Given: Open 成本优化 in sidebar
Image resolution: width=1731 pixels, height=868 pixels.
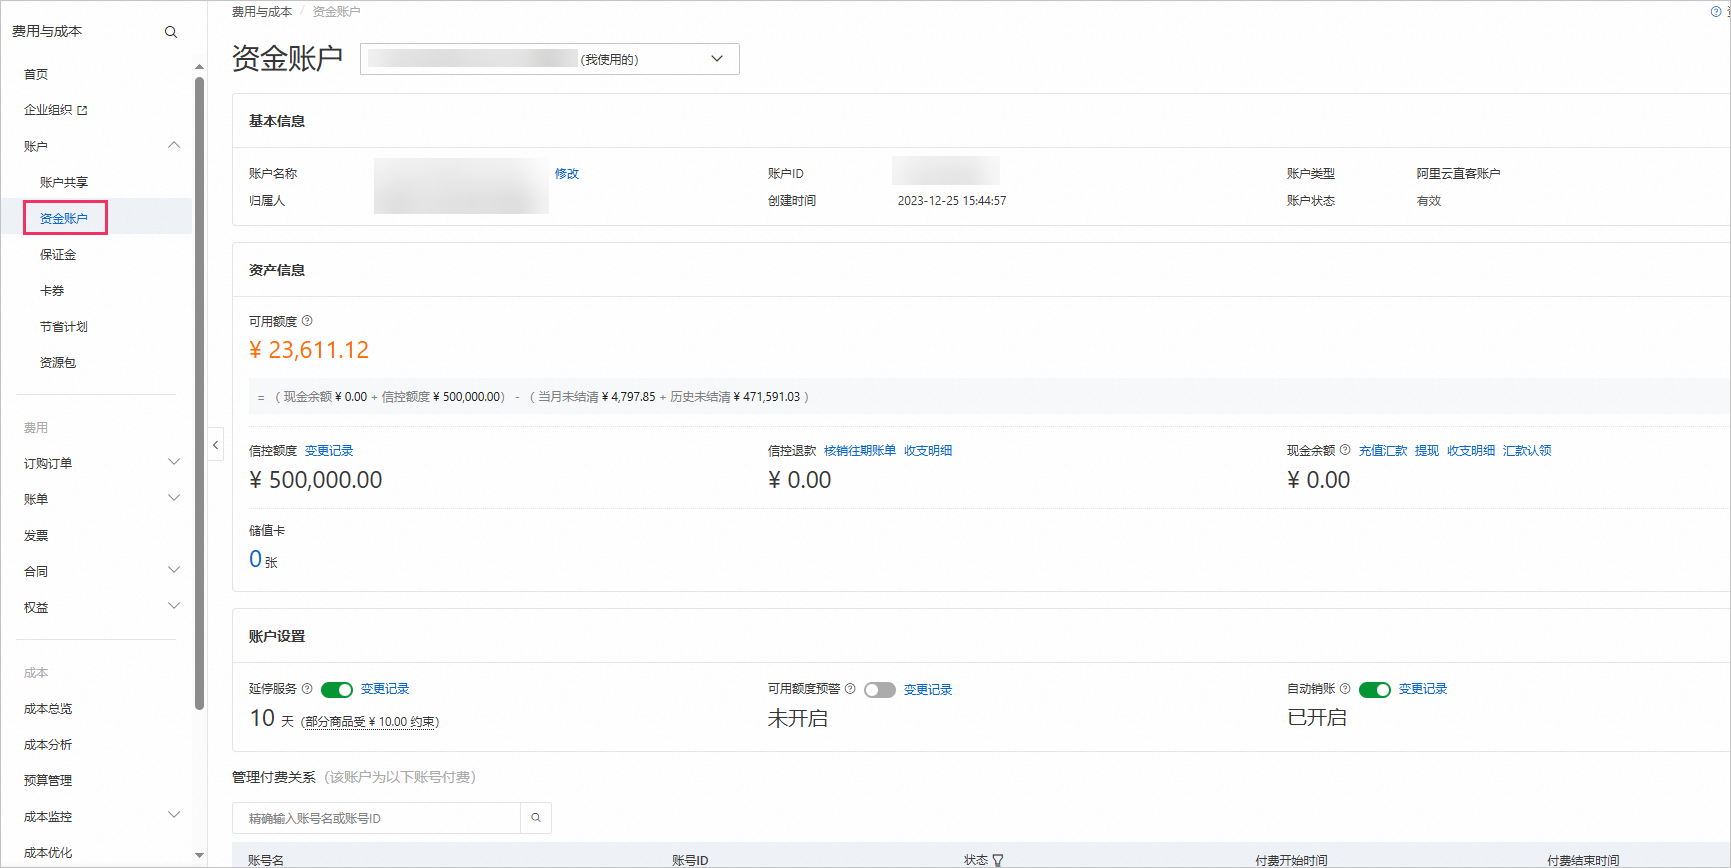Looking at the screenshot, I should [48, 852].
